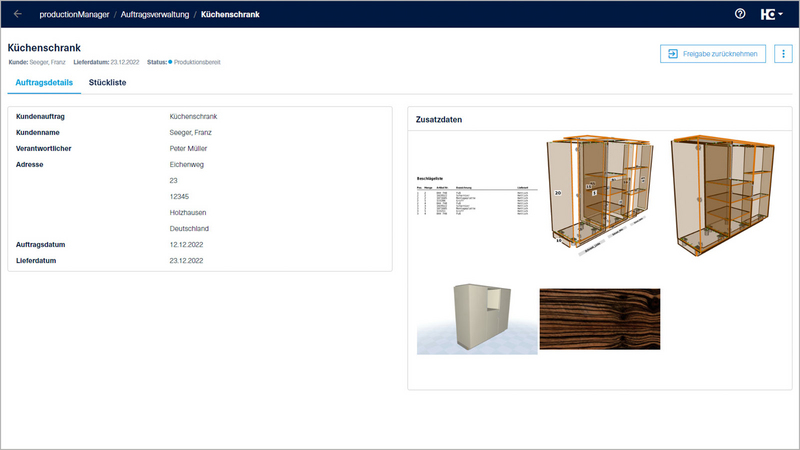Open the dark wood grain texture image

click(600, 319)
